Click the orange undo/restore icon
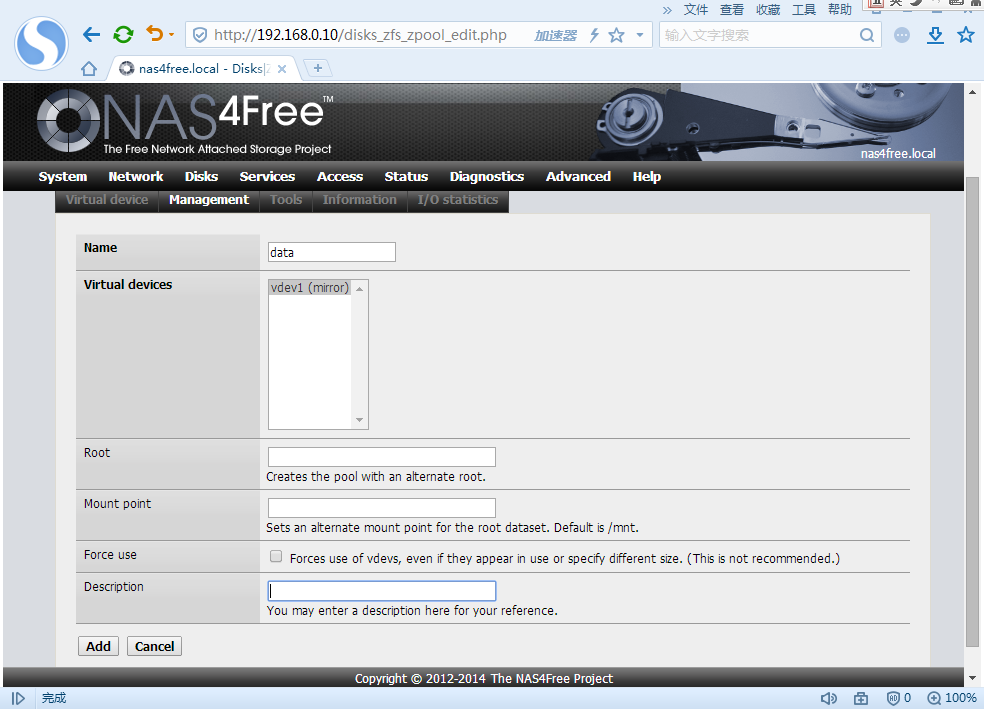984x709 pixels. [x=154, y=33]
